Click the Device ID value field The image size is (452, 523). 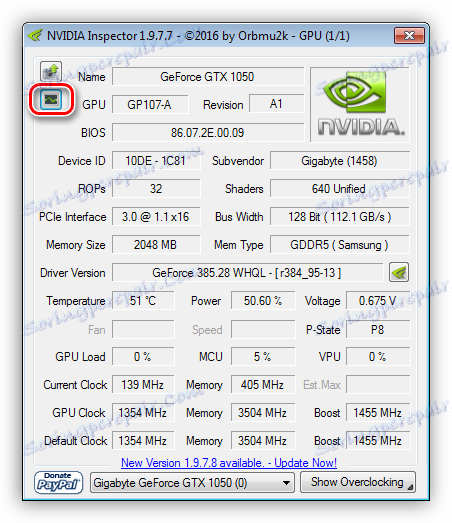pos(156,161)
